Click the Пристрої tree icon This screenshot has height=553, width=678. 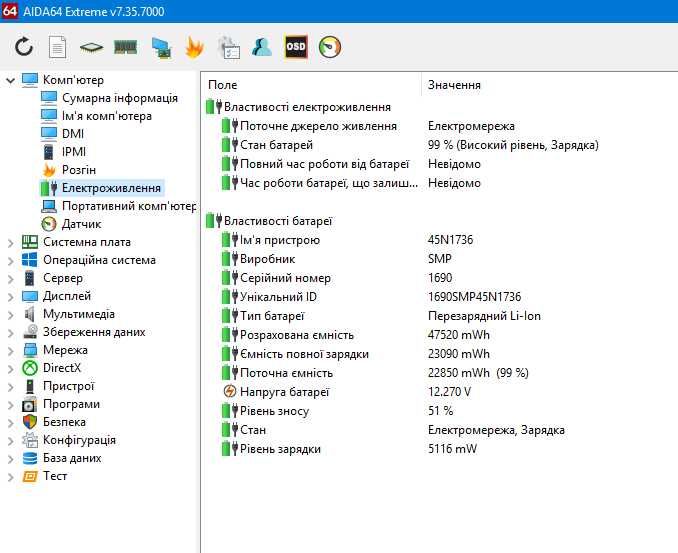(30, 386)
